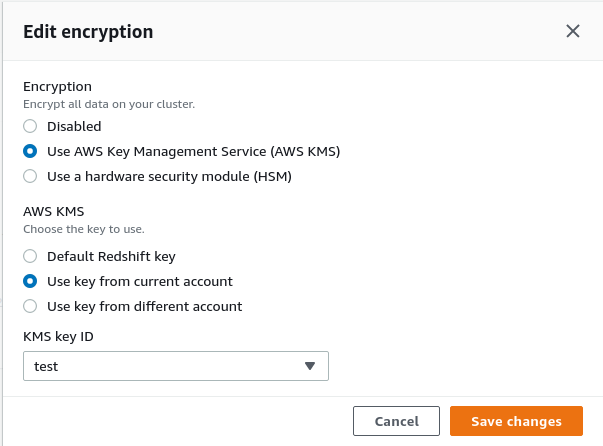603x446 pixels.
Task: Choose the AWS Key Management Service radio button
Action: [30, 152]
